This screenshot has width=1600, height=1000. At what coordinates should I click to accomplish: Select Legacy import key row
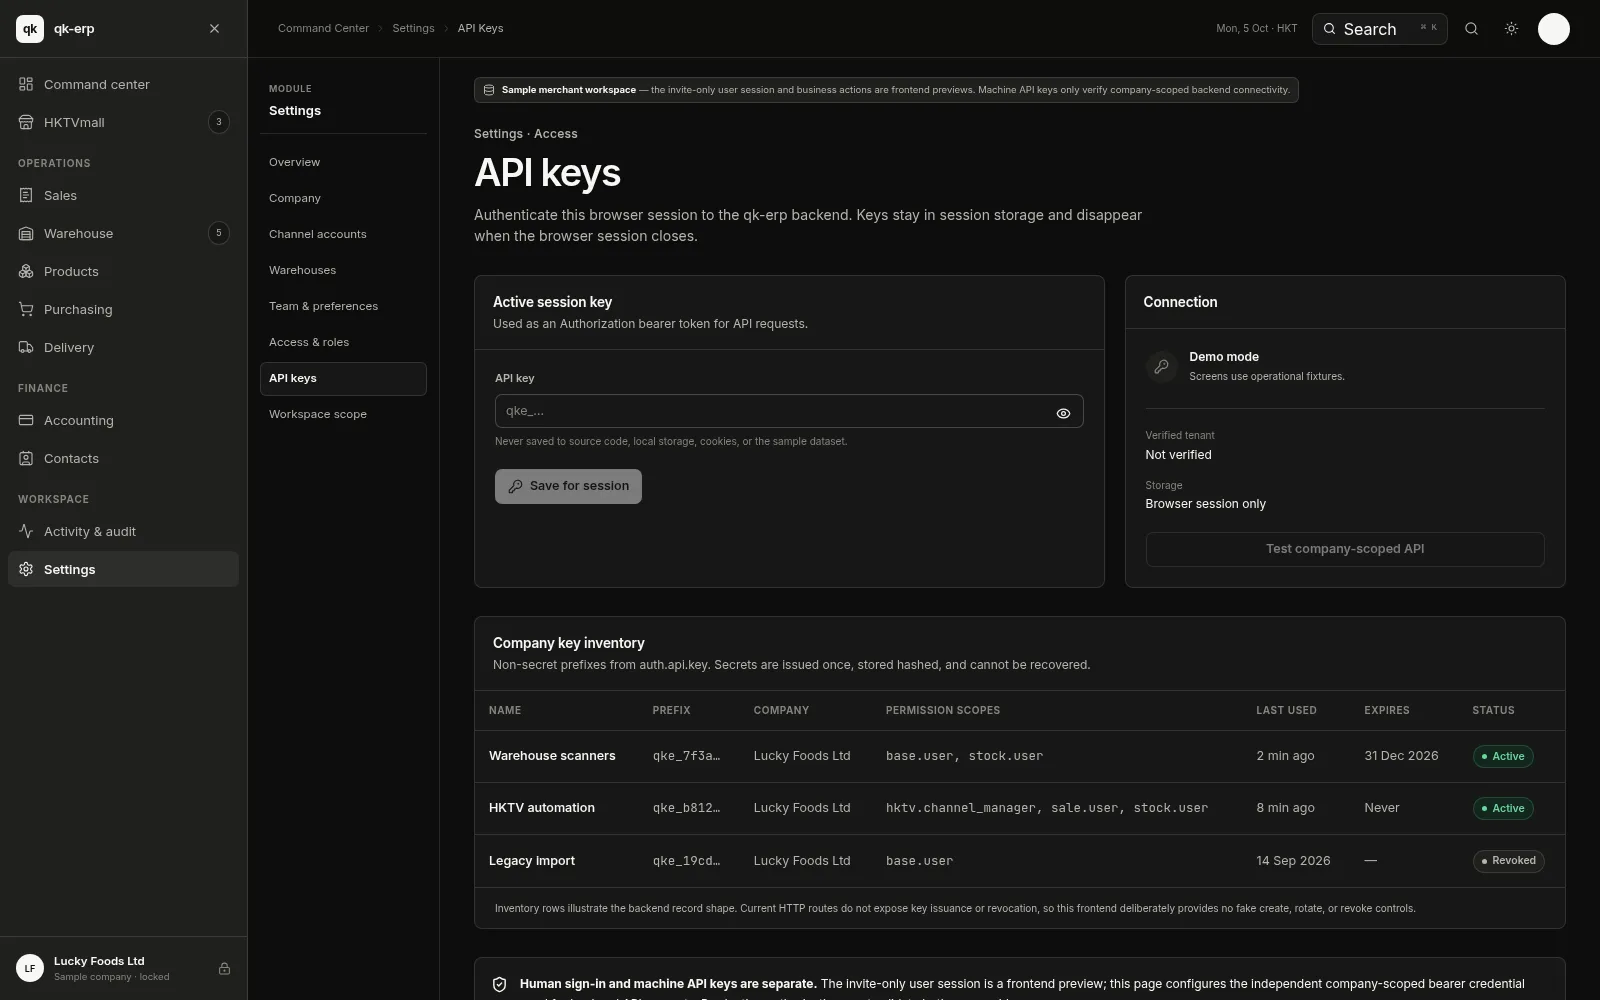pyautogui.click(x=1019, y=861)
